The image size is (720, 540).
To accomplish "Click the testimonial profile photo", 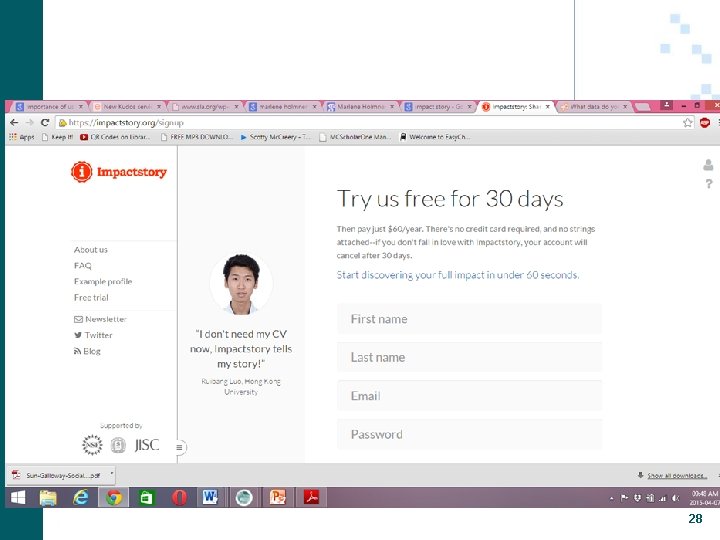I will (241, 284).
